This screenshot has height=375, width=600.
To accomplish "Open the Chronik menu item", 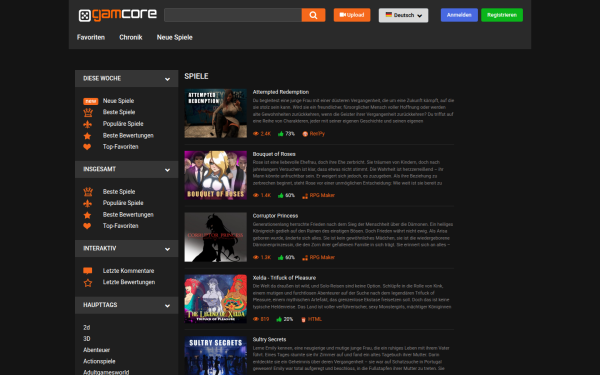I will (131, 37).
